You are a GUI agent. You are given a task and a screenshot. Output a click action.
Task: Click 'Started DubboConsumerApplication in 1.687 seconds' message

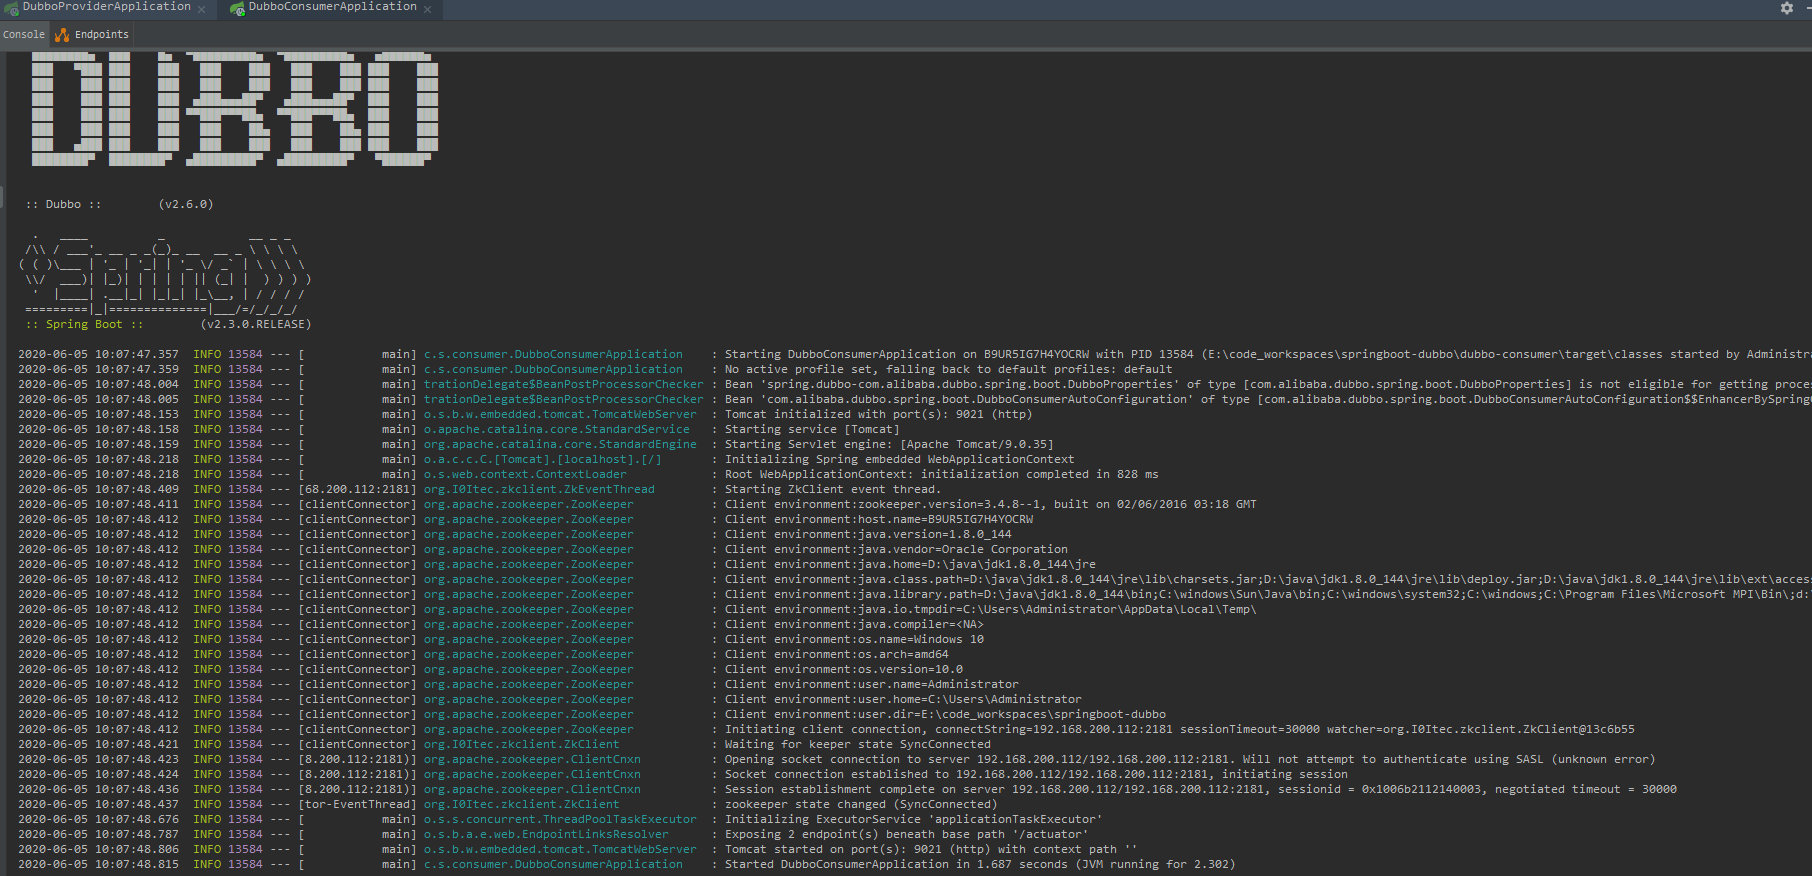(980, 864)
